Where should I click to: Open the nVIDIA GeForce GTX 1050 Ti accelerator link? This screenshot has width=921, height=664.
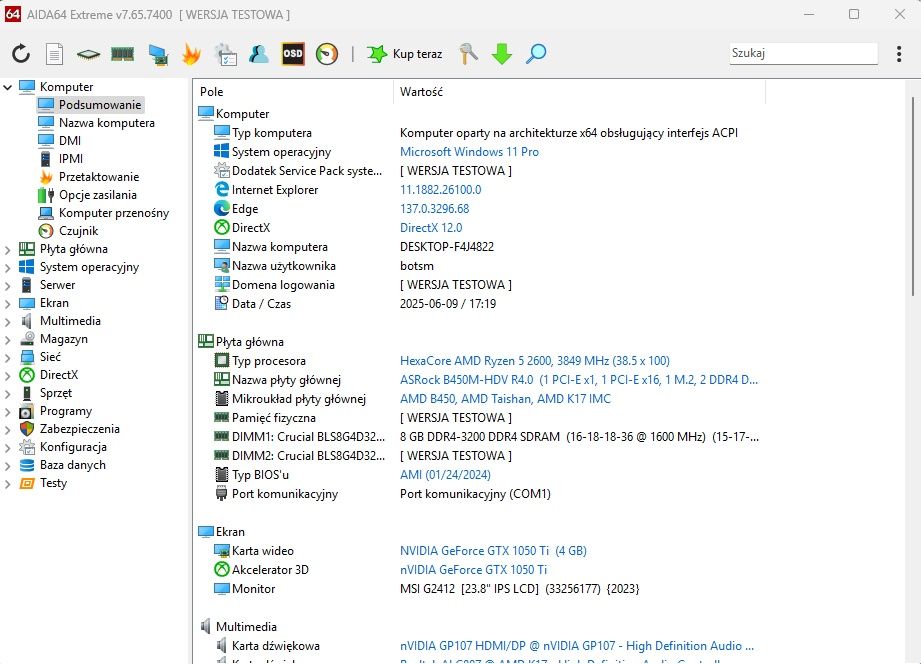click(x=473, y=569)
